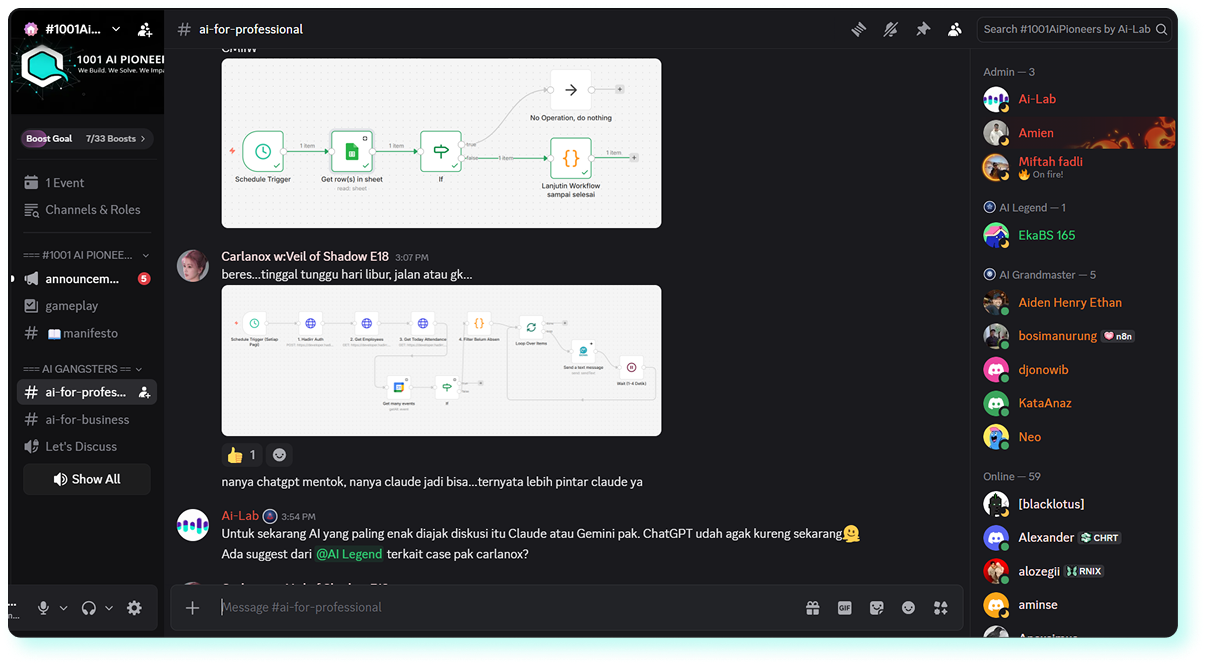Click the role badge beside Ai-Lab's name in chat
The image size is (1206, 666).
click(270, 516)
